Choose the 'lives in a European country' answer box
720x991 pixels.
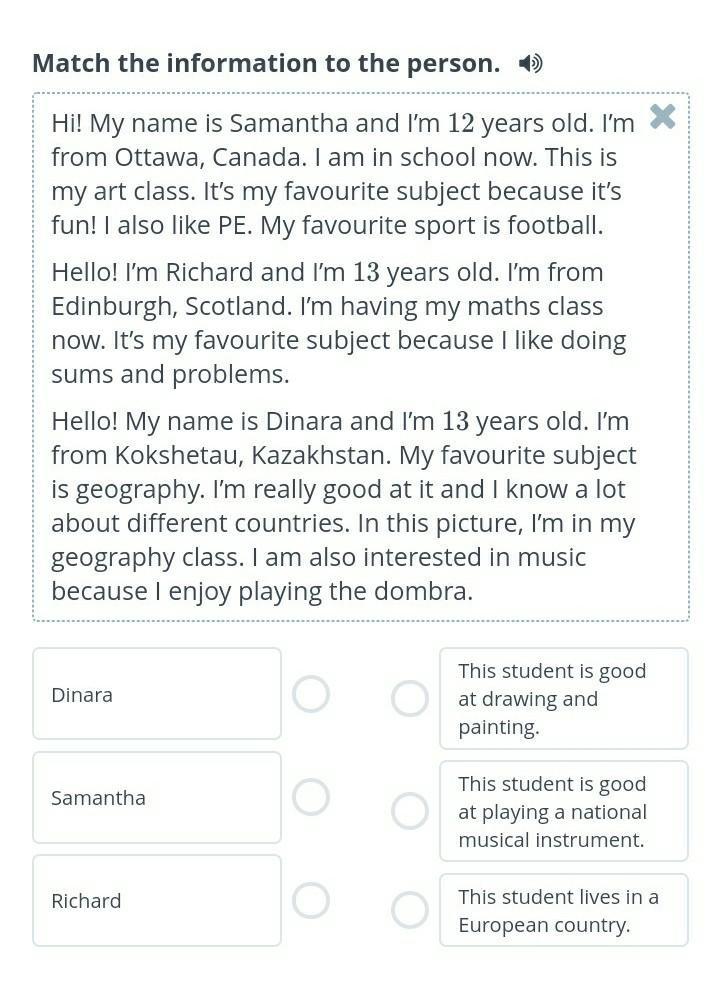(x=563, y=910)
